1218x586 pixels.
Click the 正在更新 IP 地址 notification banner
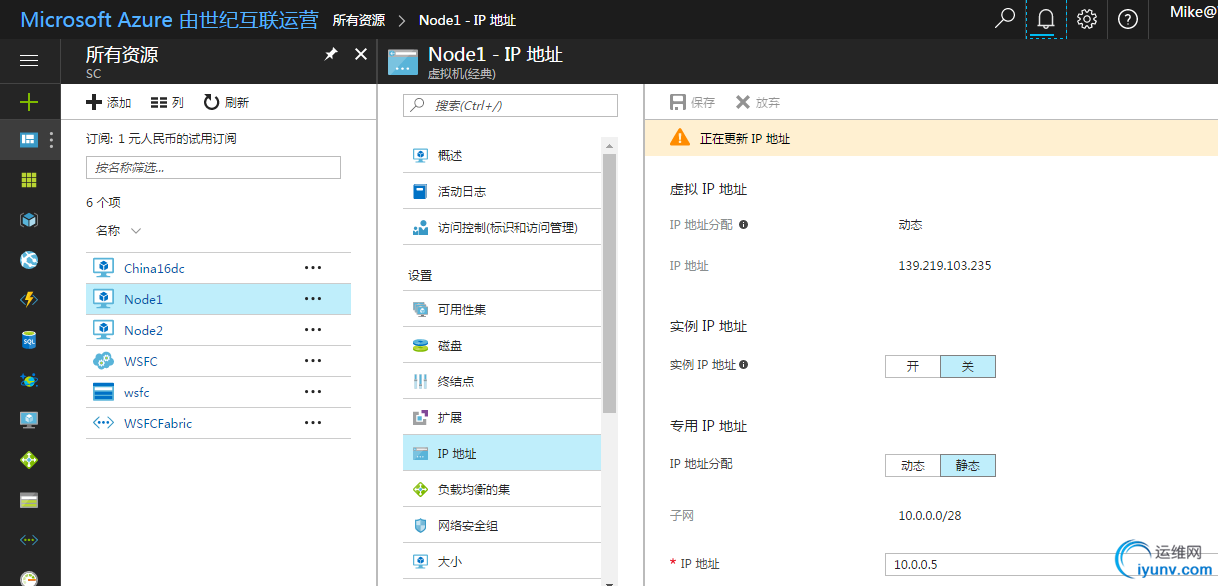coord(931,138)
